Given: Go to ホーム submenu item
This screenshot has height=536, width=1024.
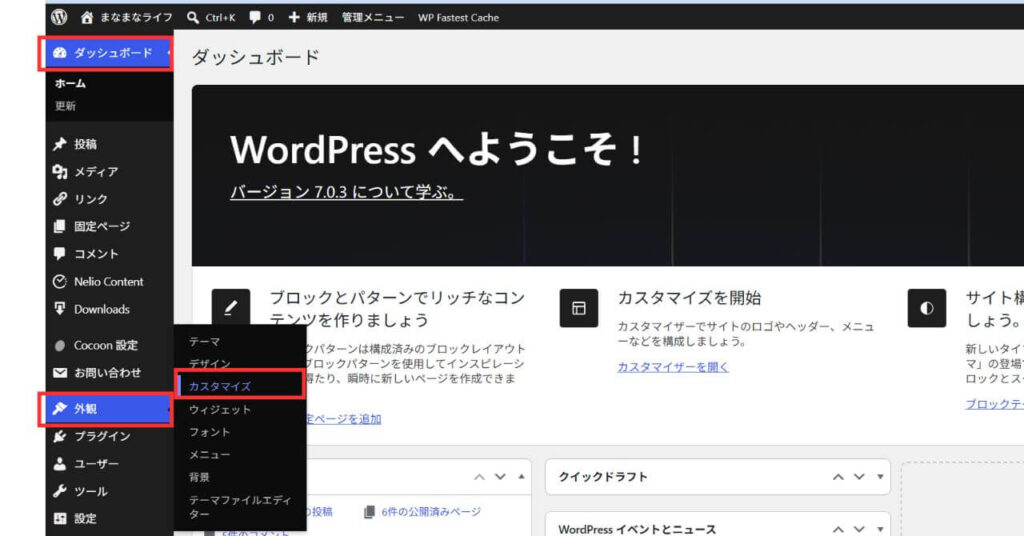Looking at the screenshot, I should coord(71,84).
